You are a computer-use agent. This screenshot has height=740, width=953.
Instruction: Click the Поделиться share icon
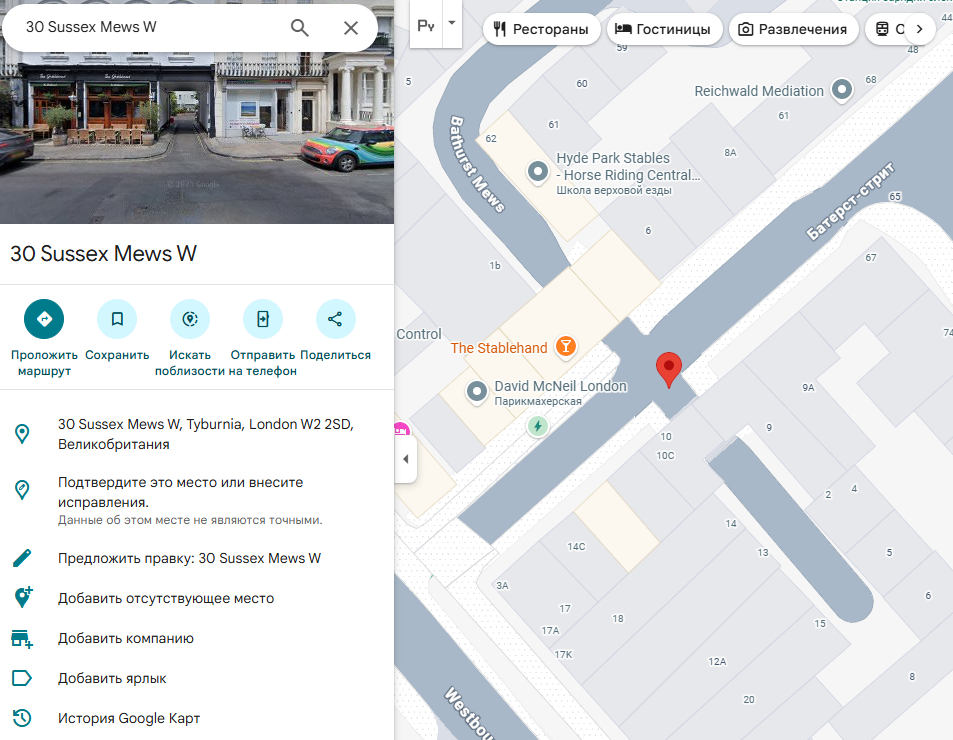[x=335, y=319]
